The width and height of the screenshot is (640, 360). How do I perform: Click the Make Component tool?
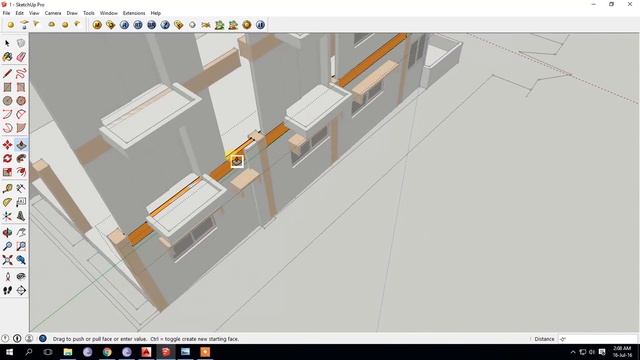click(21, 43)
